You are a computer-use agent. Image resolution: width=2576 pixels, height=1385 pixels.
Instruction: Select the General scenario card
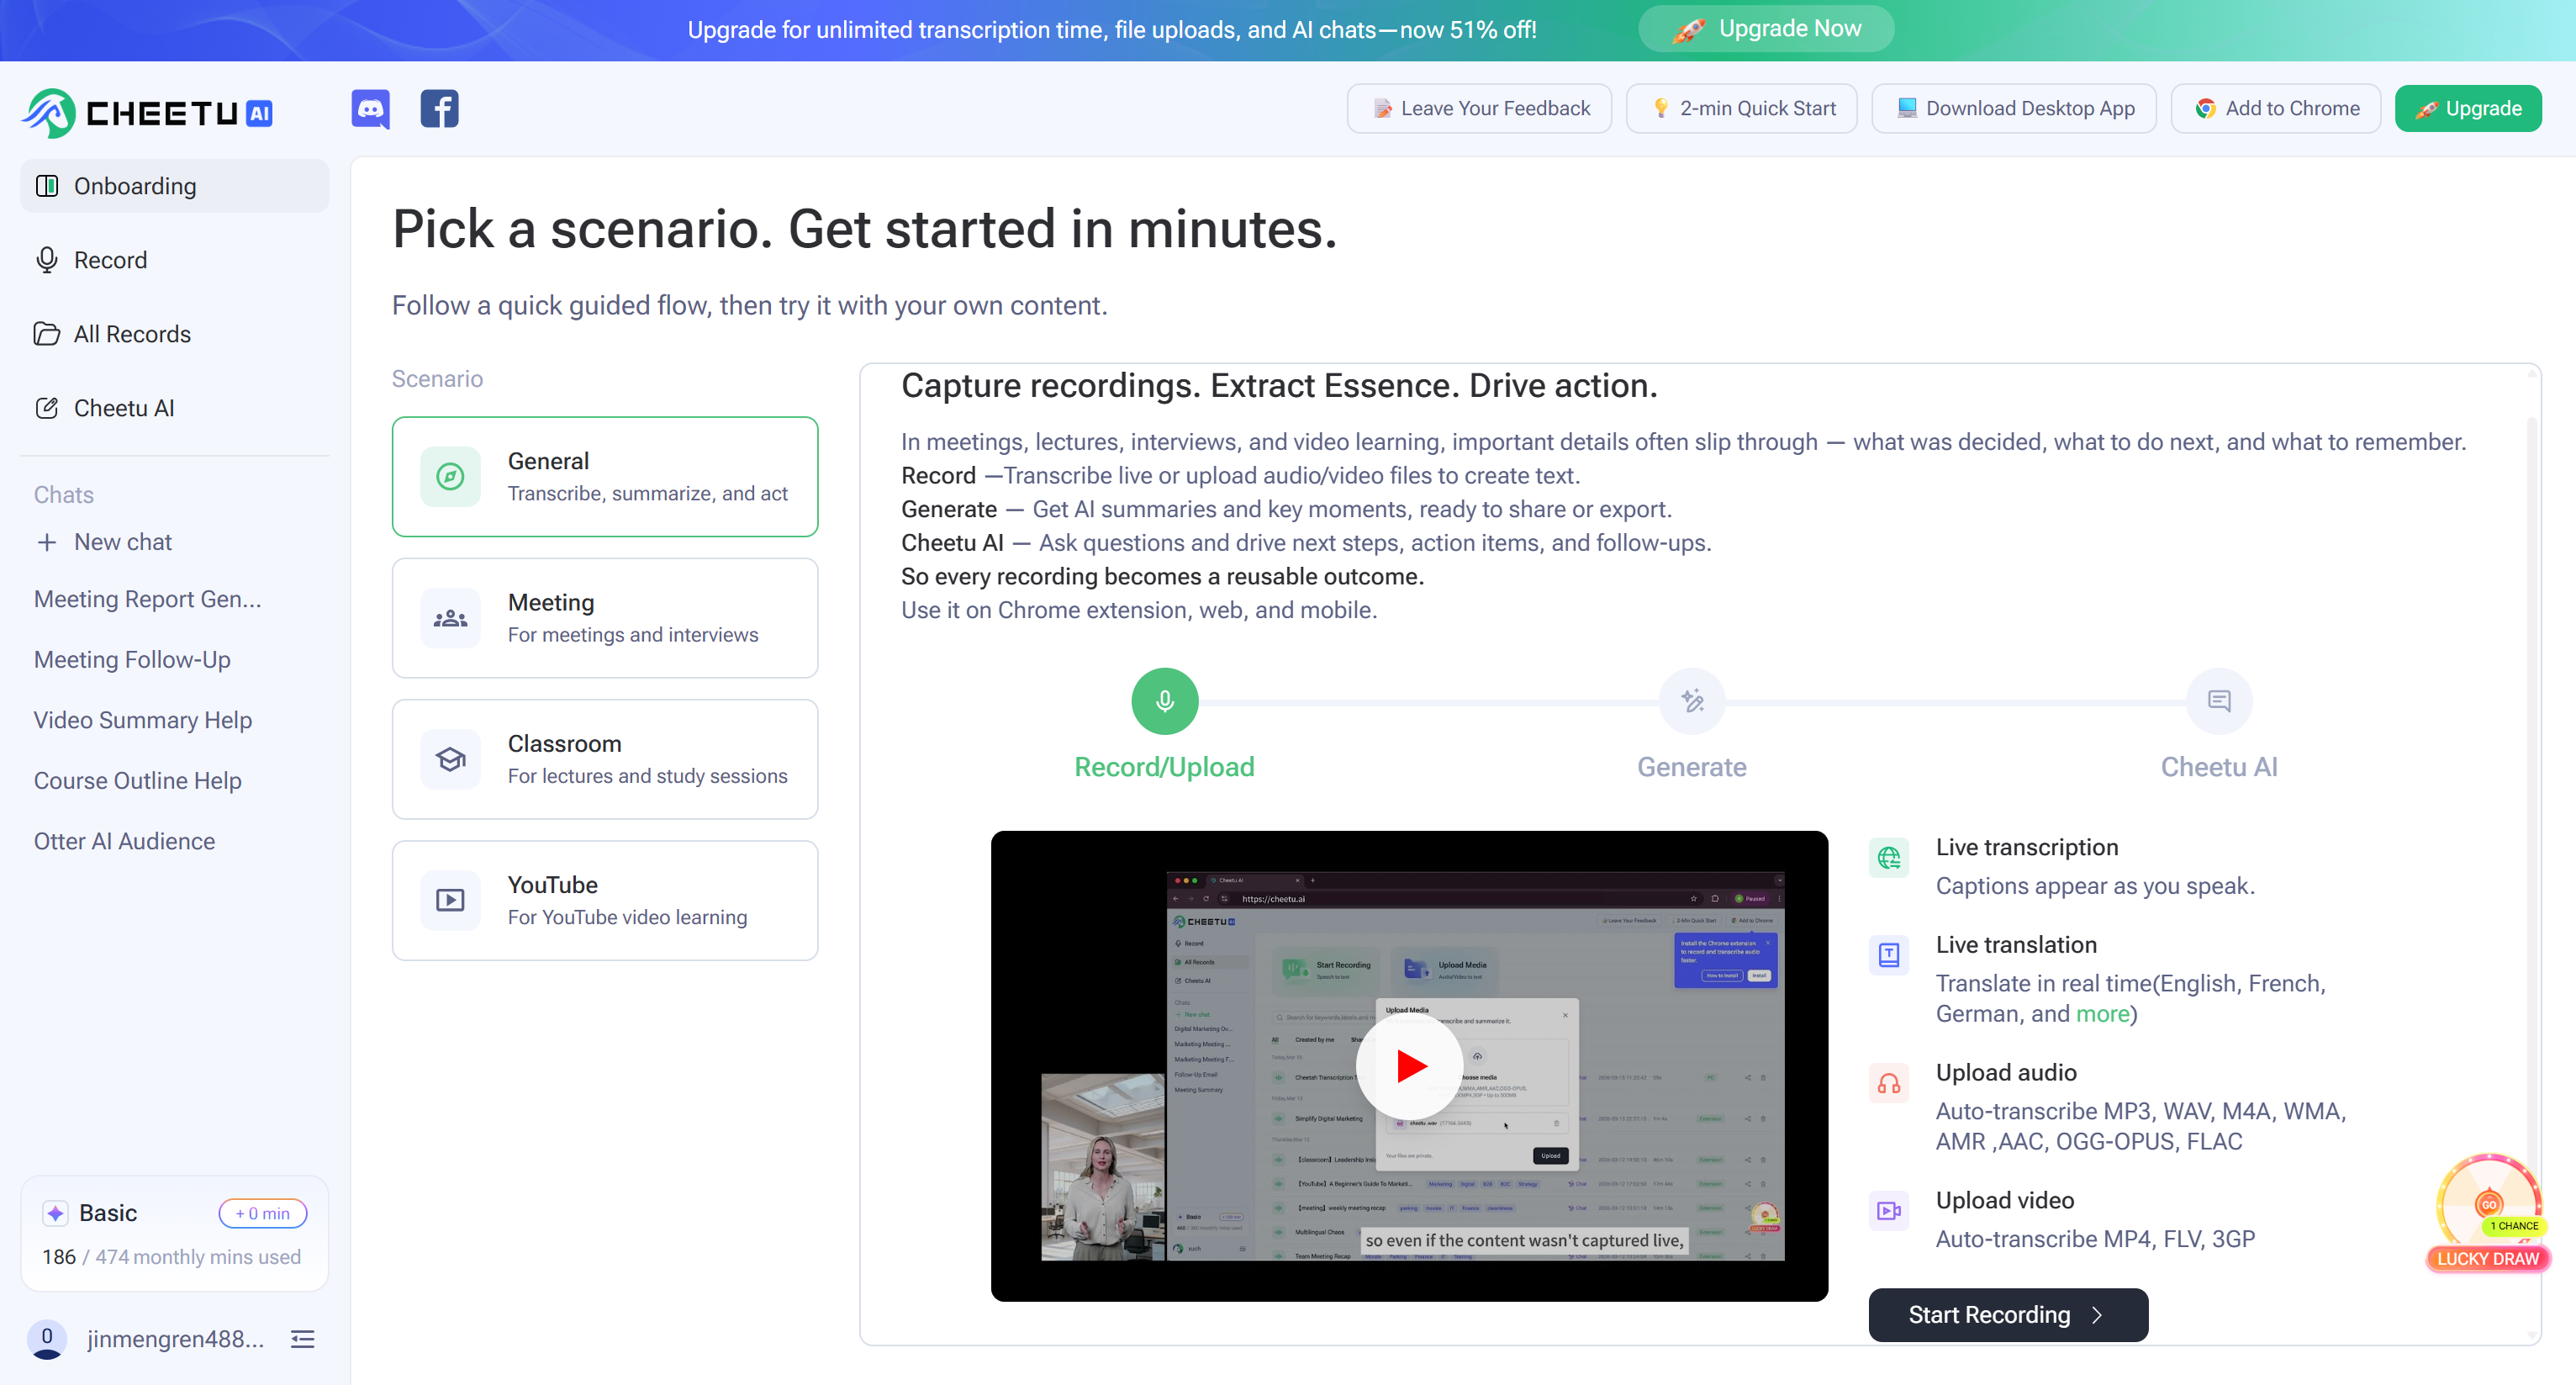605,477
